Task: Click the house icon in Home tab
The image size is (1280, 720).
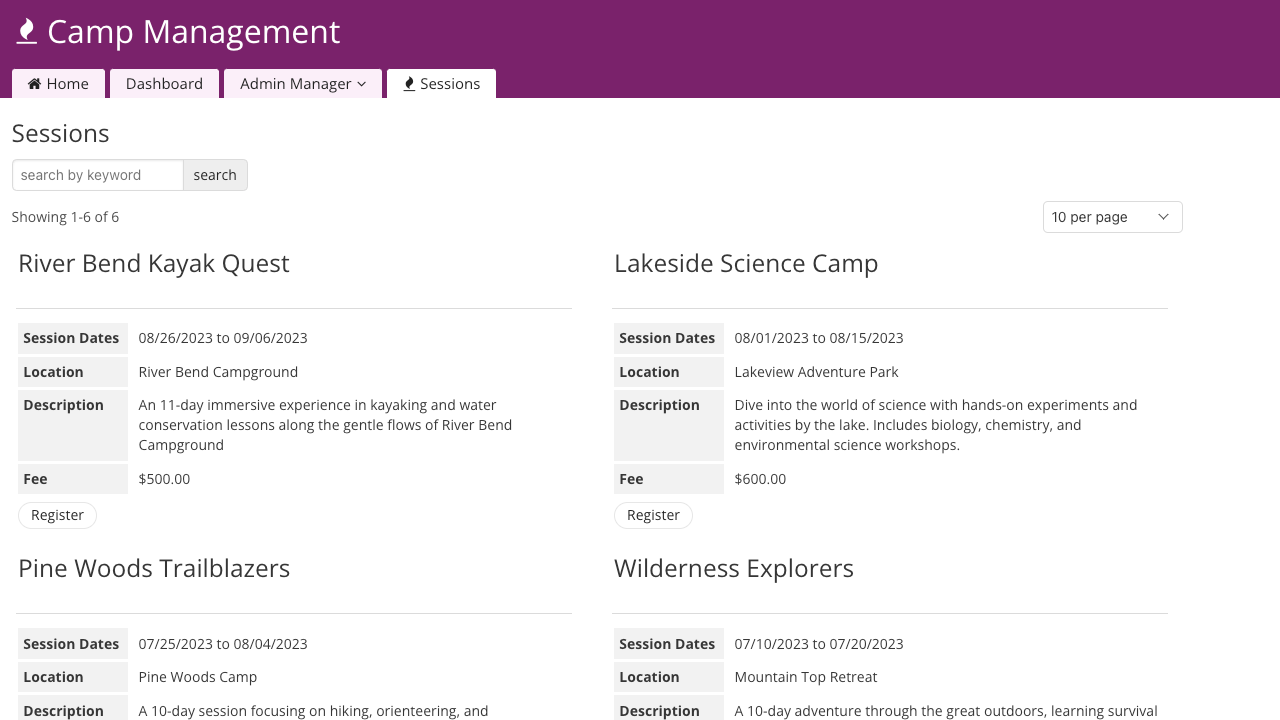Action: [x=34, y=84]
